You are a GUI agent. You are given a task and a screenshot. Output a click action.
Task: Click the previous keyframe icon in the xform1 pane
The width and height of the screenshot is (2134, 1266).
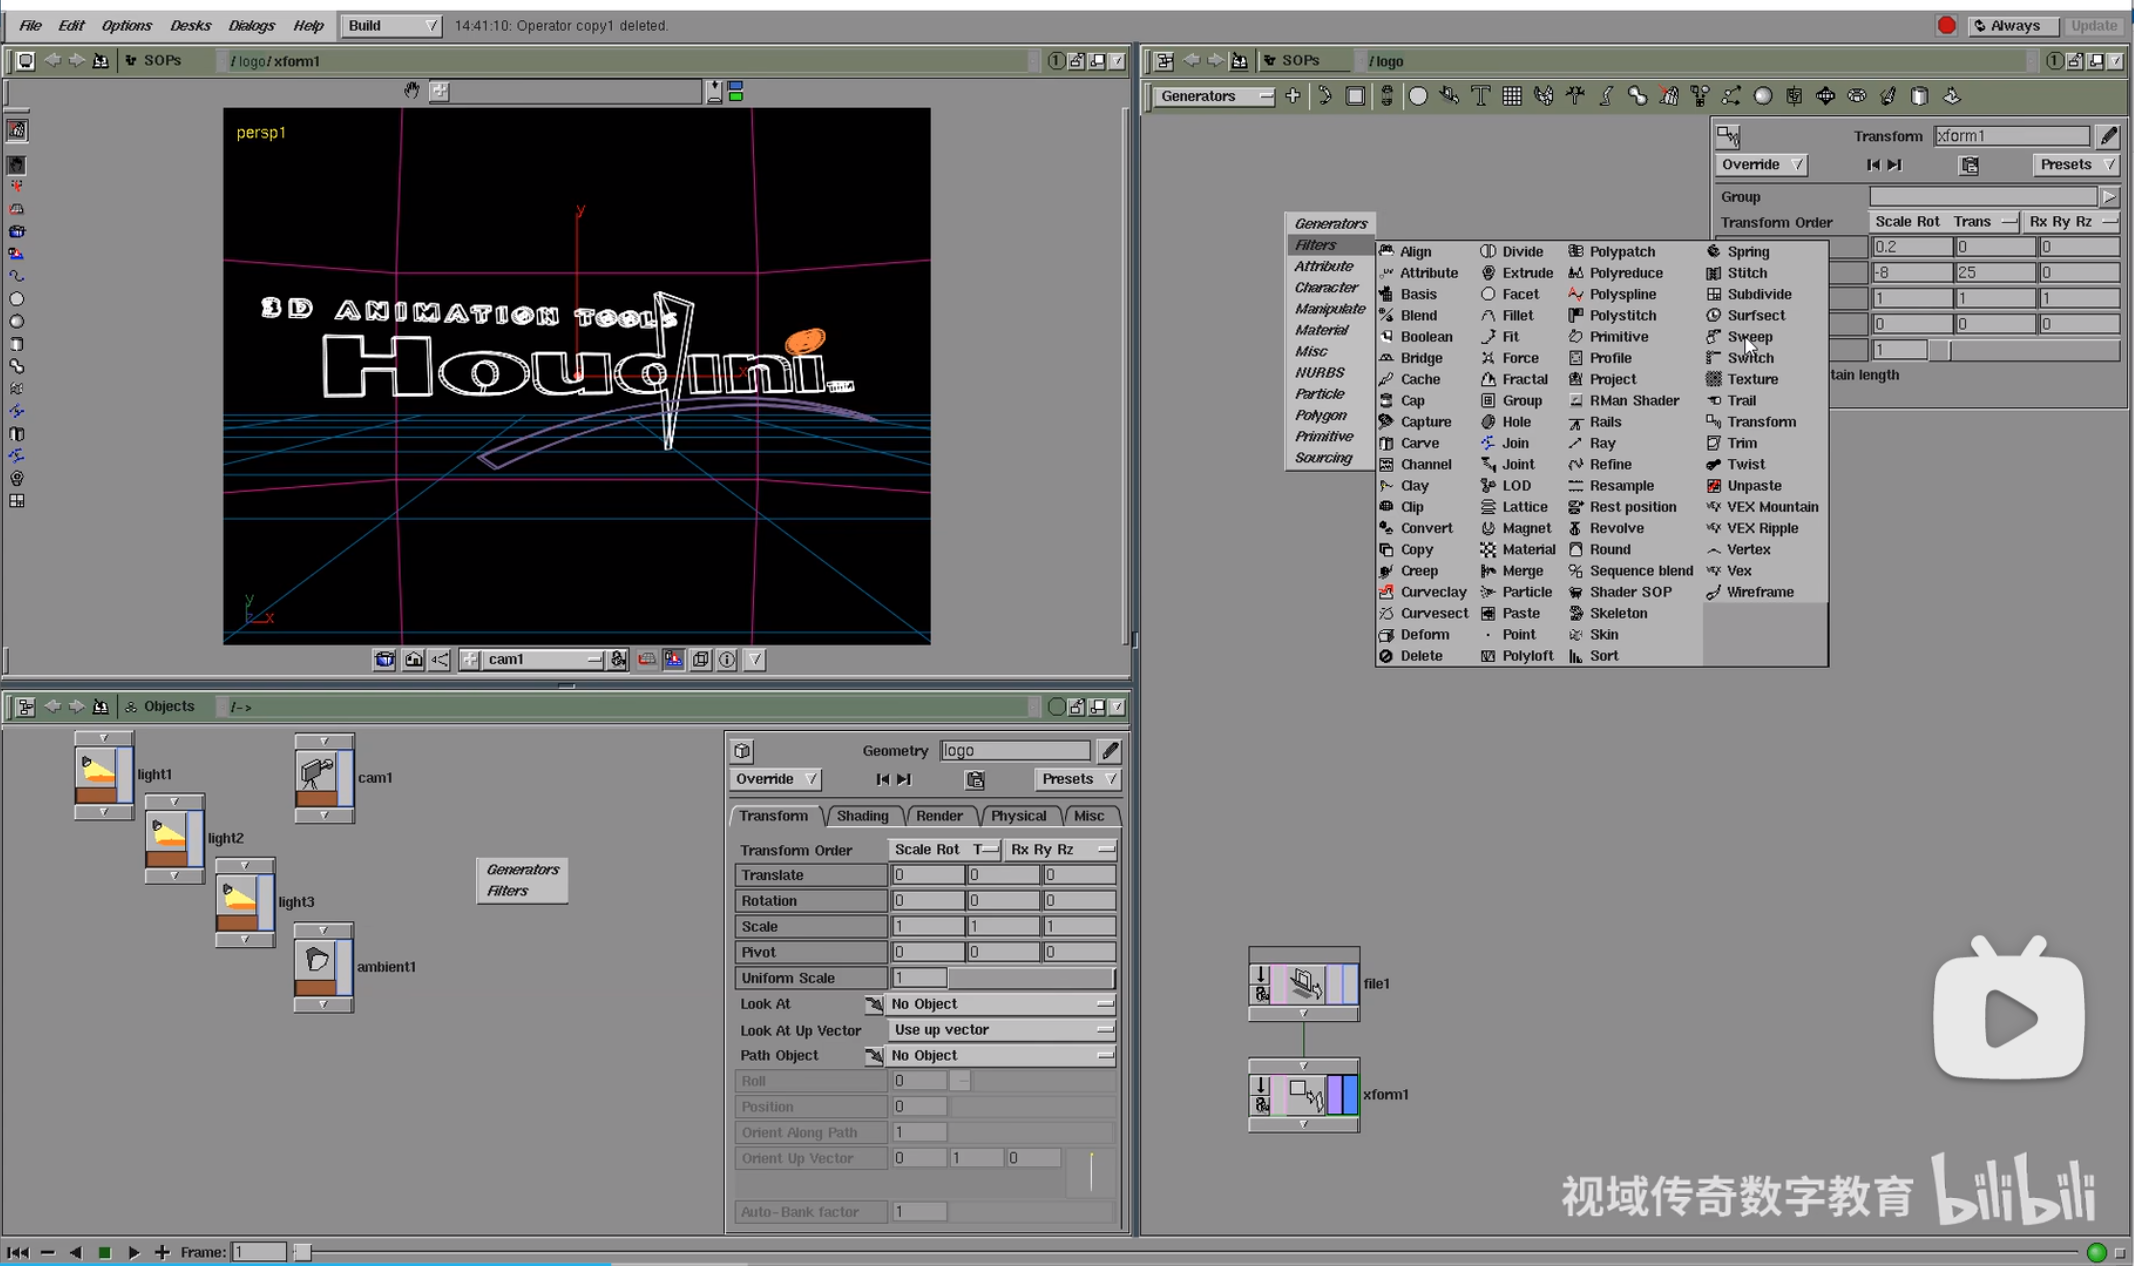[x=1873, y=165]
